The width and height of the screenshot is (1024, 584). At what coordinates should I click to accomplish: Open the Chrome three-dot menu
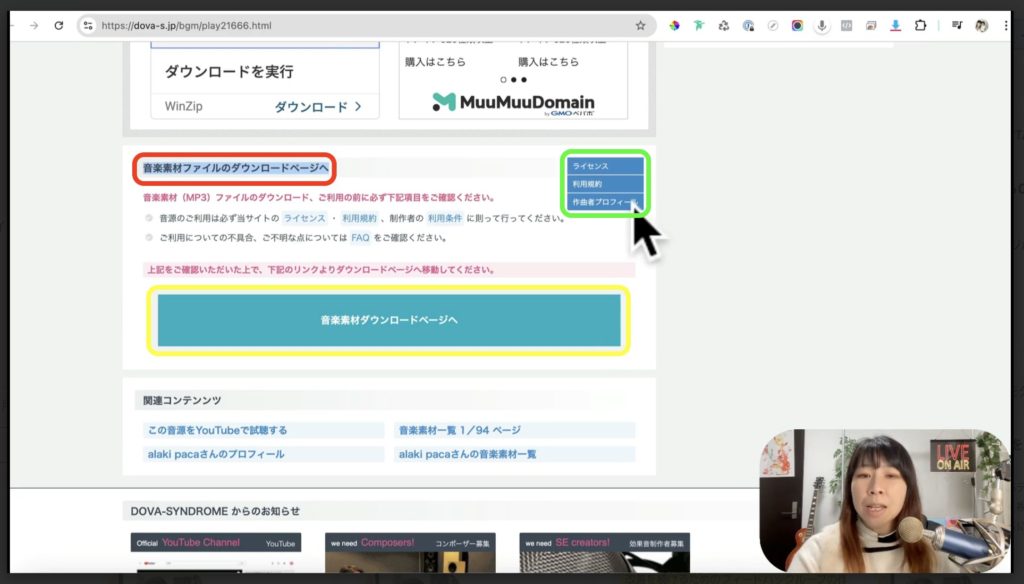click(1006, 24)
